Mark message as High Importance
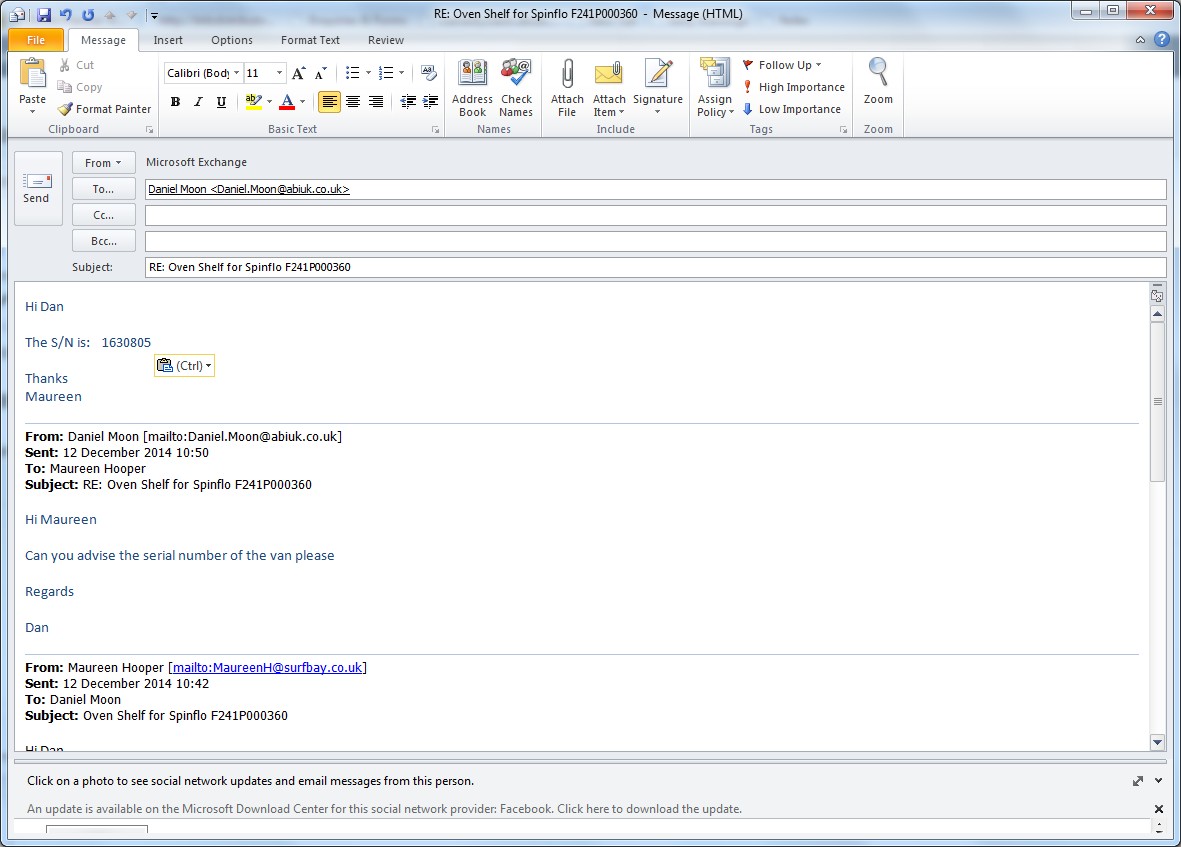Image resolution: width=1181 pixels, height=847 pixels. [x=793, y=87]
